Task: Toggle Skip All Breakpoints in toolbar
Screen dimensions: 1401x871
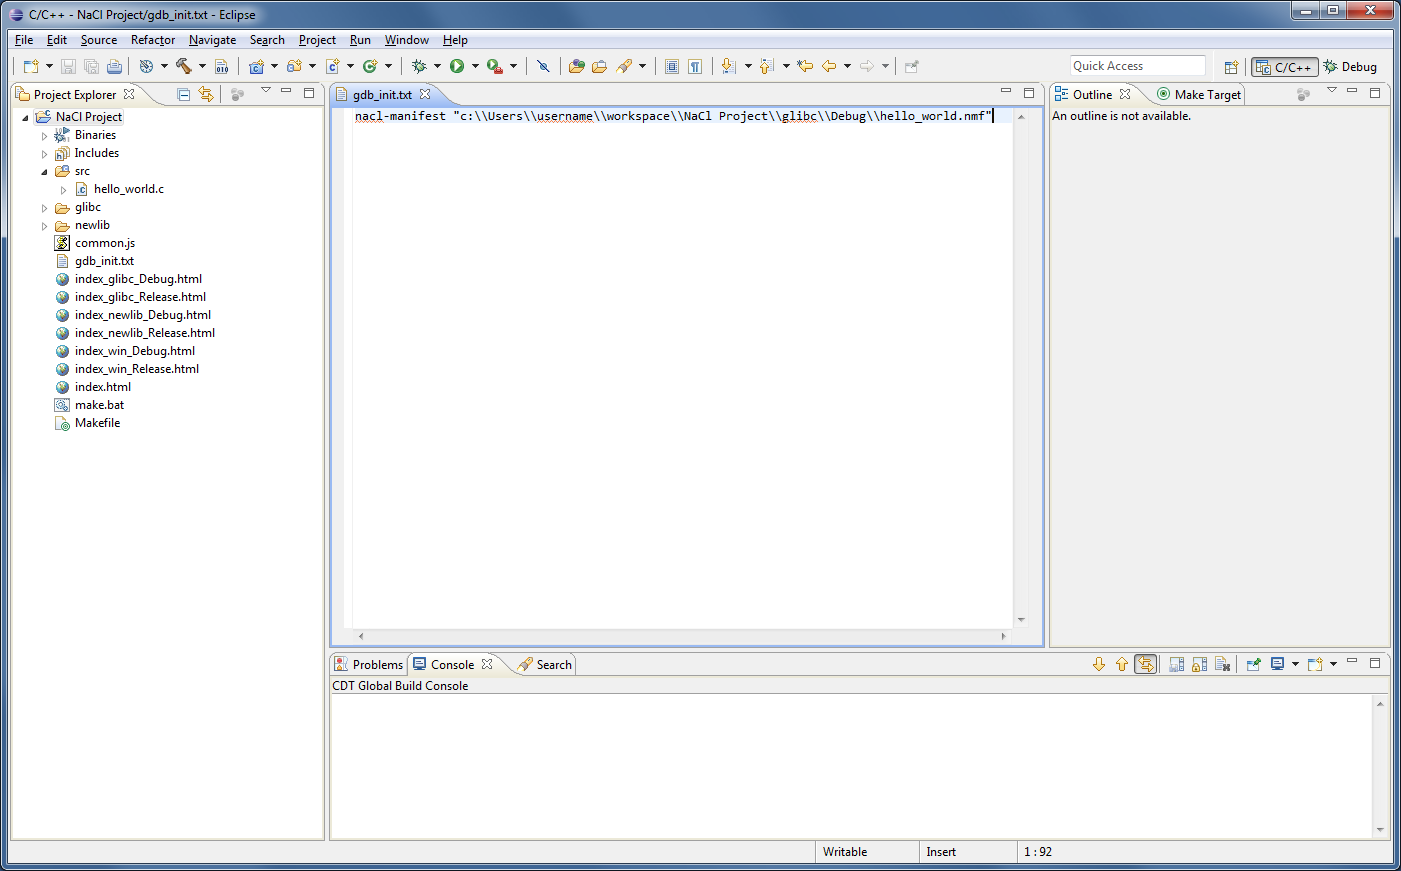Action: 543,67
